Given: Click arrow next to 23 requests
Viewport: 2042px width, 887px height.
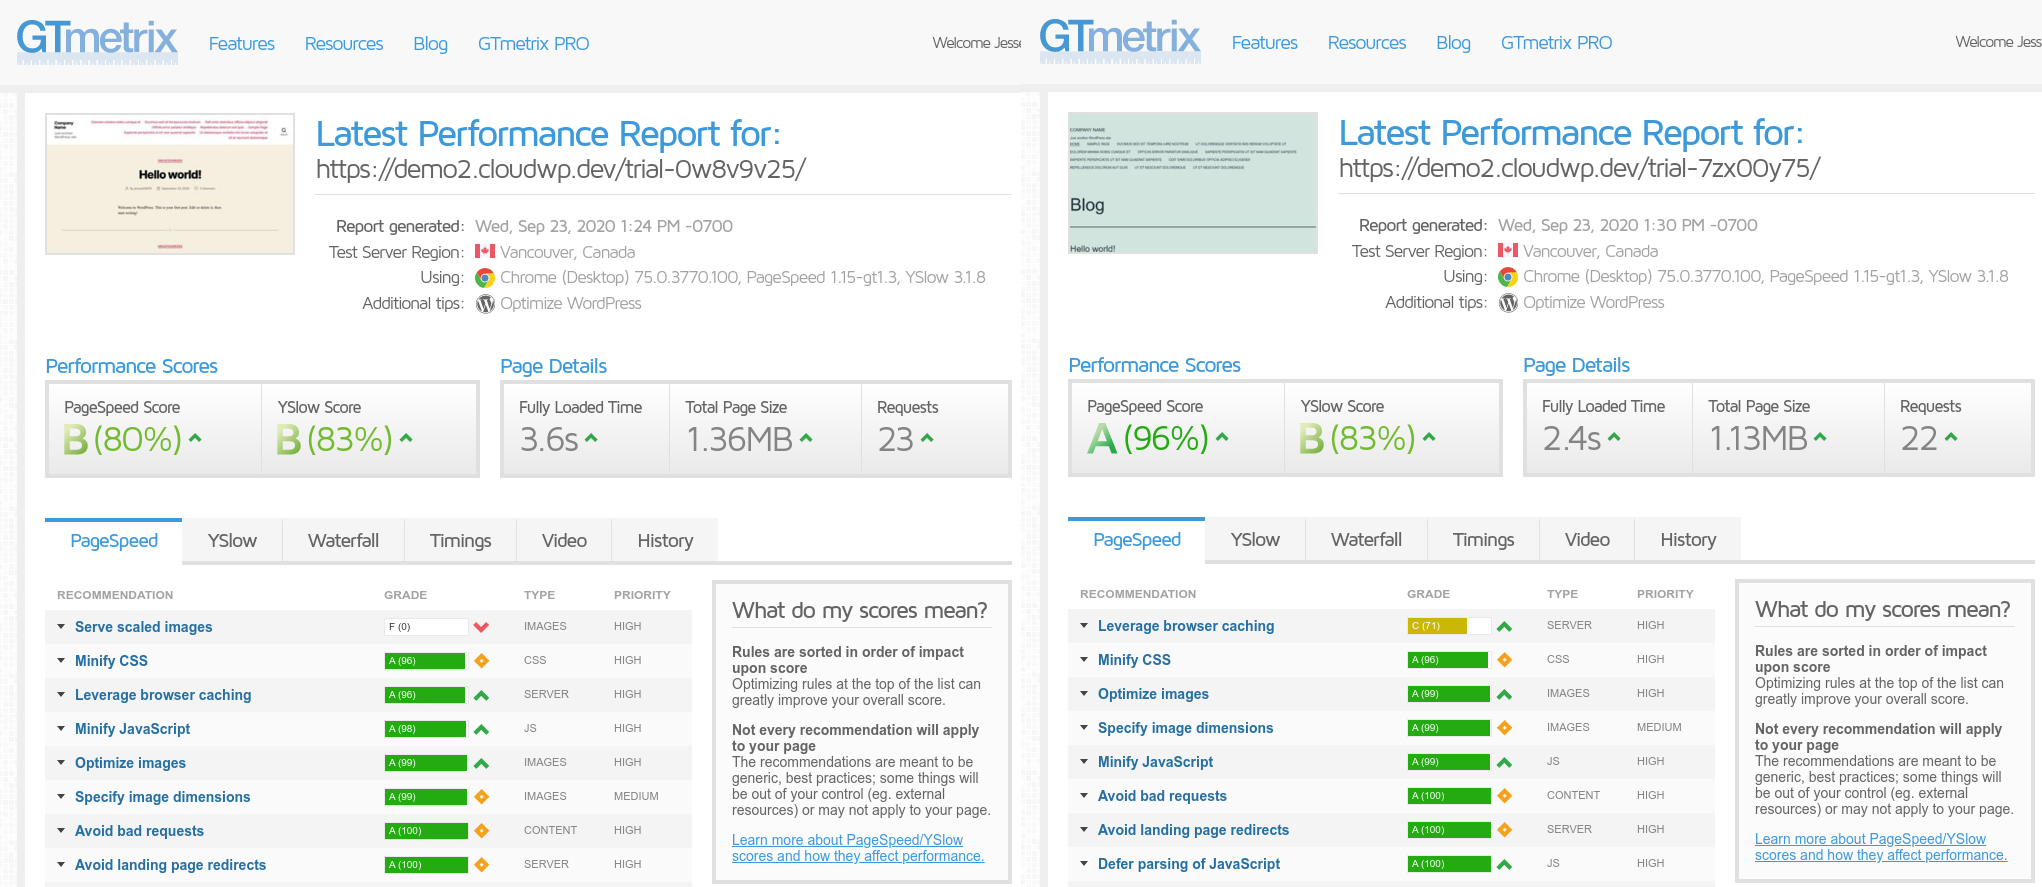Looking at the screenshot, I should [927, 438].
